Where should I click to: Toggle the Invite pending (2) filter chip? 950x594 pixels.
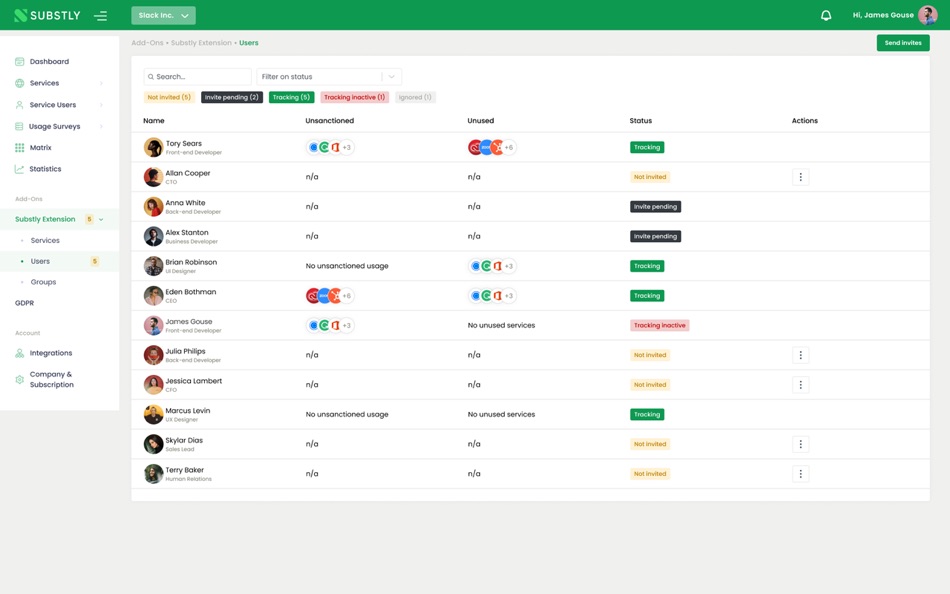231,97
